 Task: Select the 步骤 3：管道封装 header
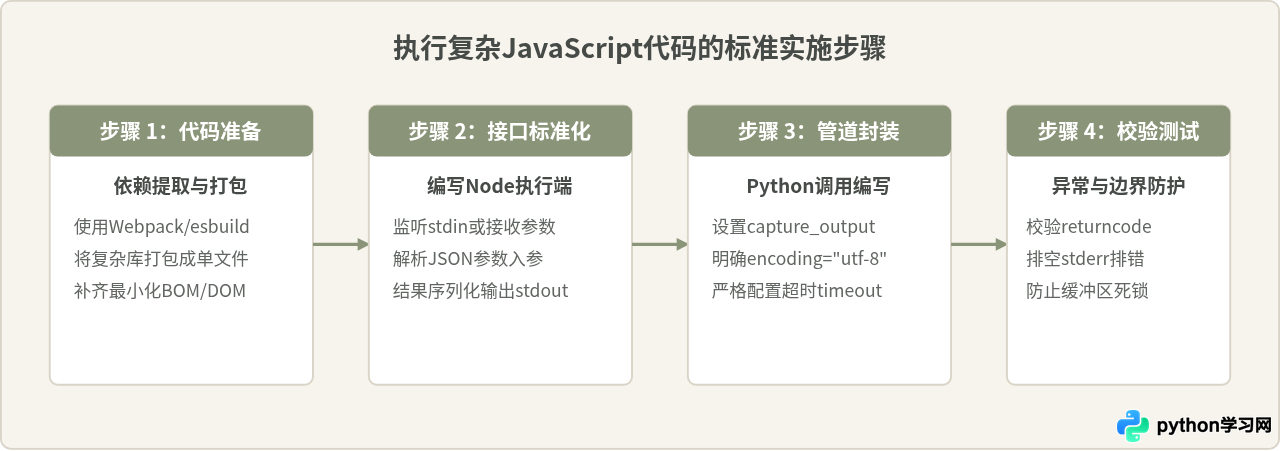819,131
